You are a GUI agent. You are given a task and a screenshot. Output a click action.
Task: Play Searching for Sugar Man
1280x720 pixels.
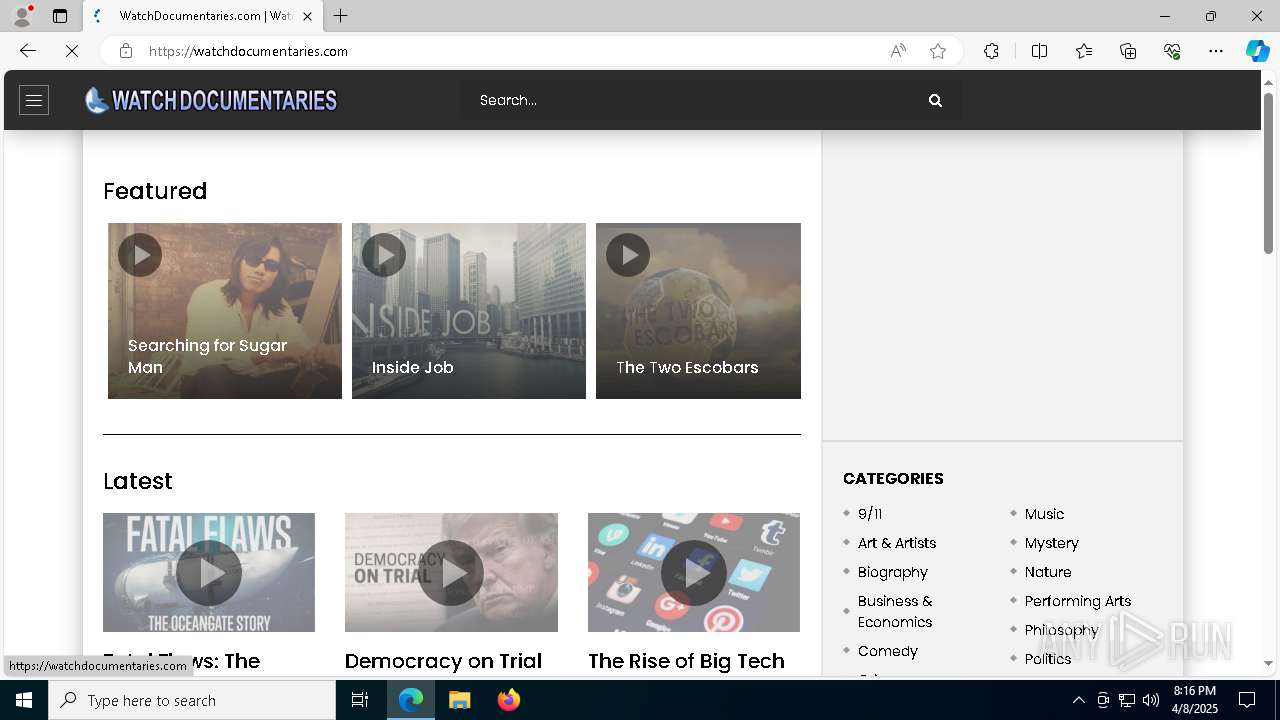(x=140, y=255)
